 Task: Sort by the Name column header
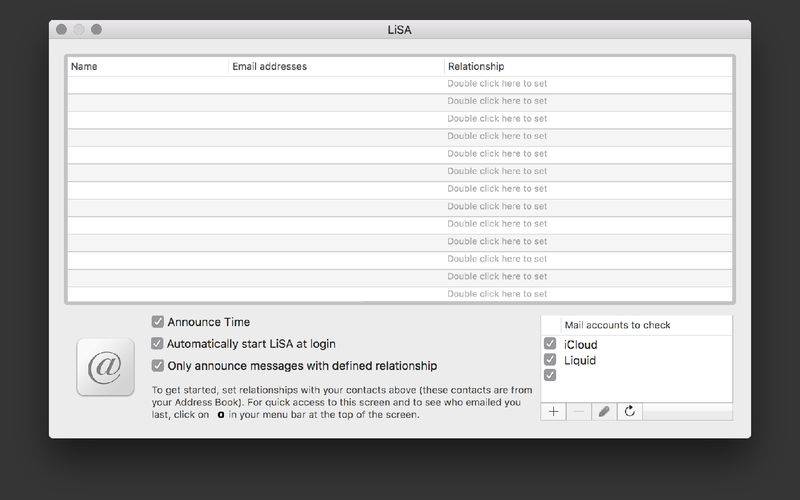(148, 66)
